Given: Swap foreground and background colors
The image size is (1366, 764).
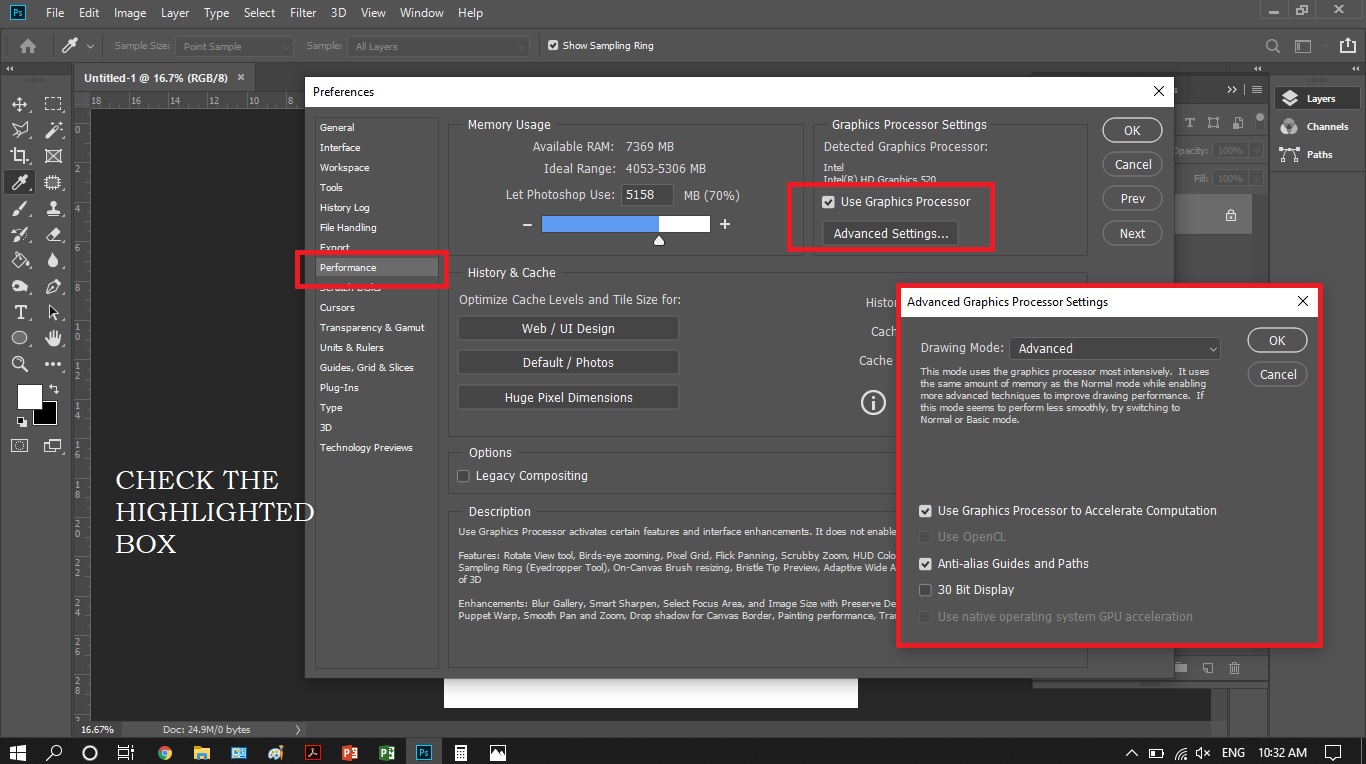Looking at the screenshot, I should tap(53, 388).
